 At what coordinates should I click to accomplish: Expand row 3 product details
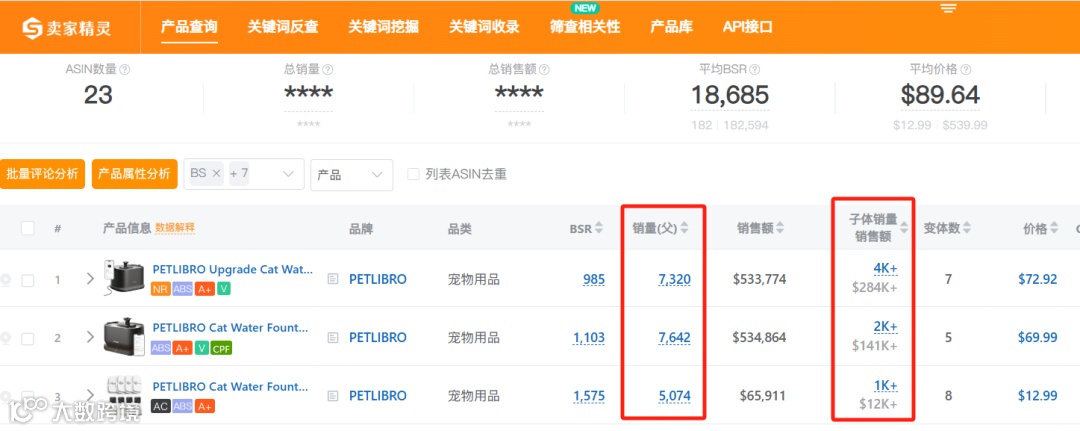click(90, 395)
